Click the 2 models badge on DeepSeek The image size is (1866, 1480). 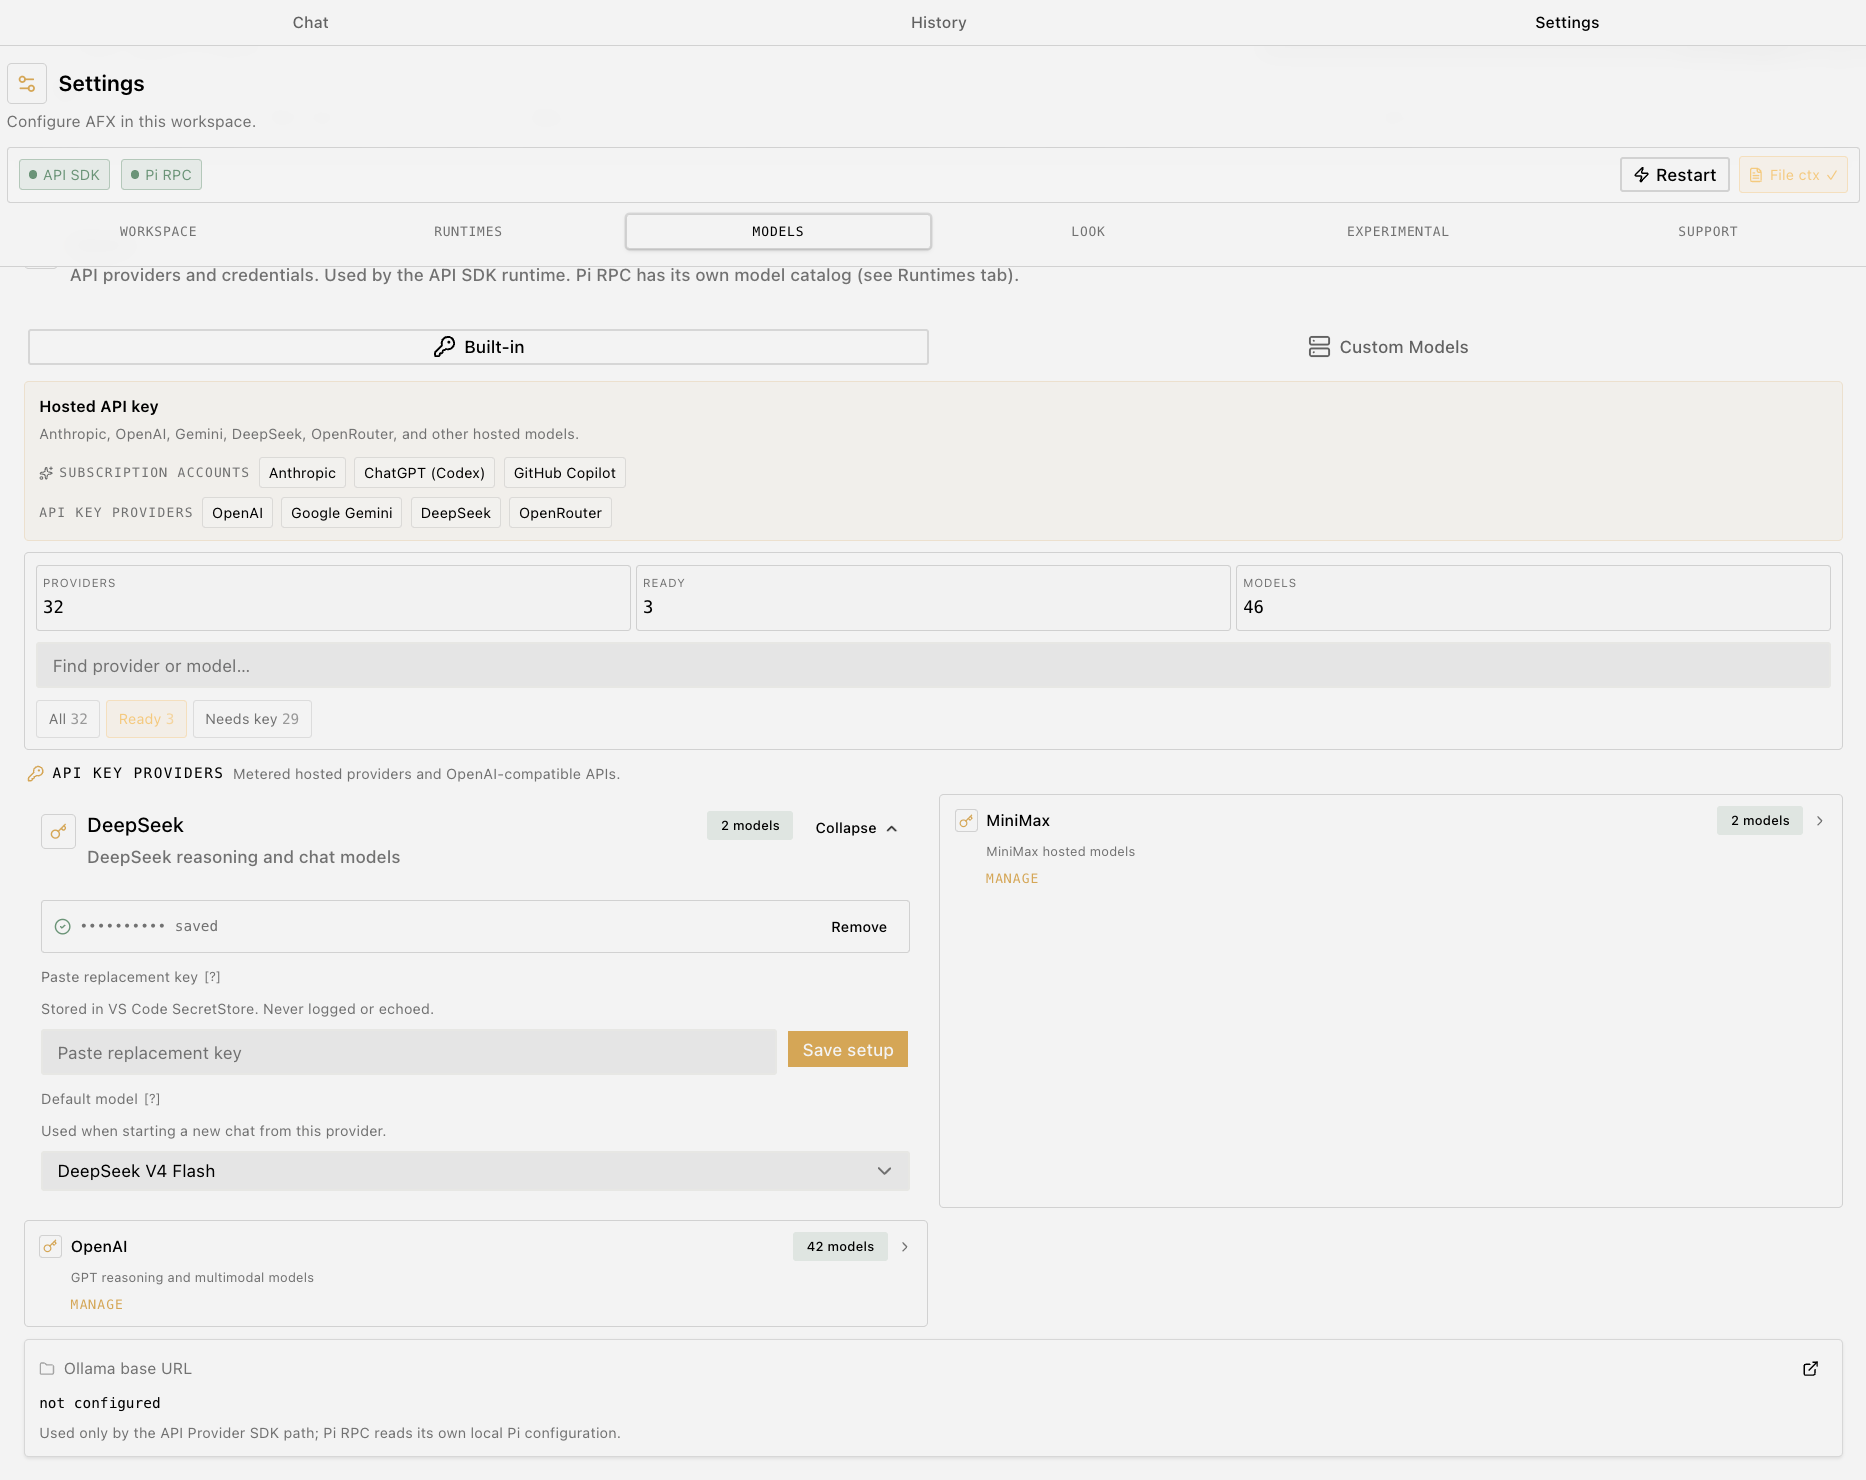pyautogui.click(x=750, y=826)
